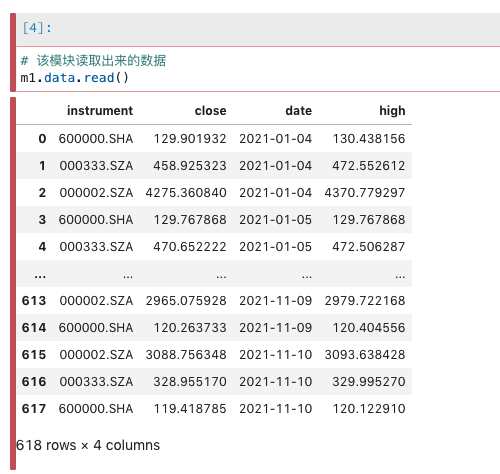Select the 600000.SHA cell in row 614
The width and height of the screenshot is (500, 474).
(x=96, y=328)
